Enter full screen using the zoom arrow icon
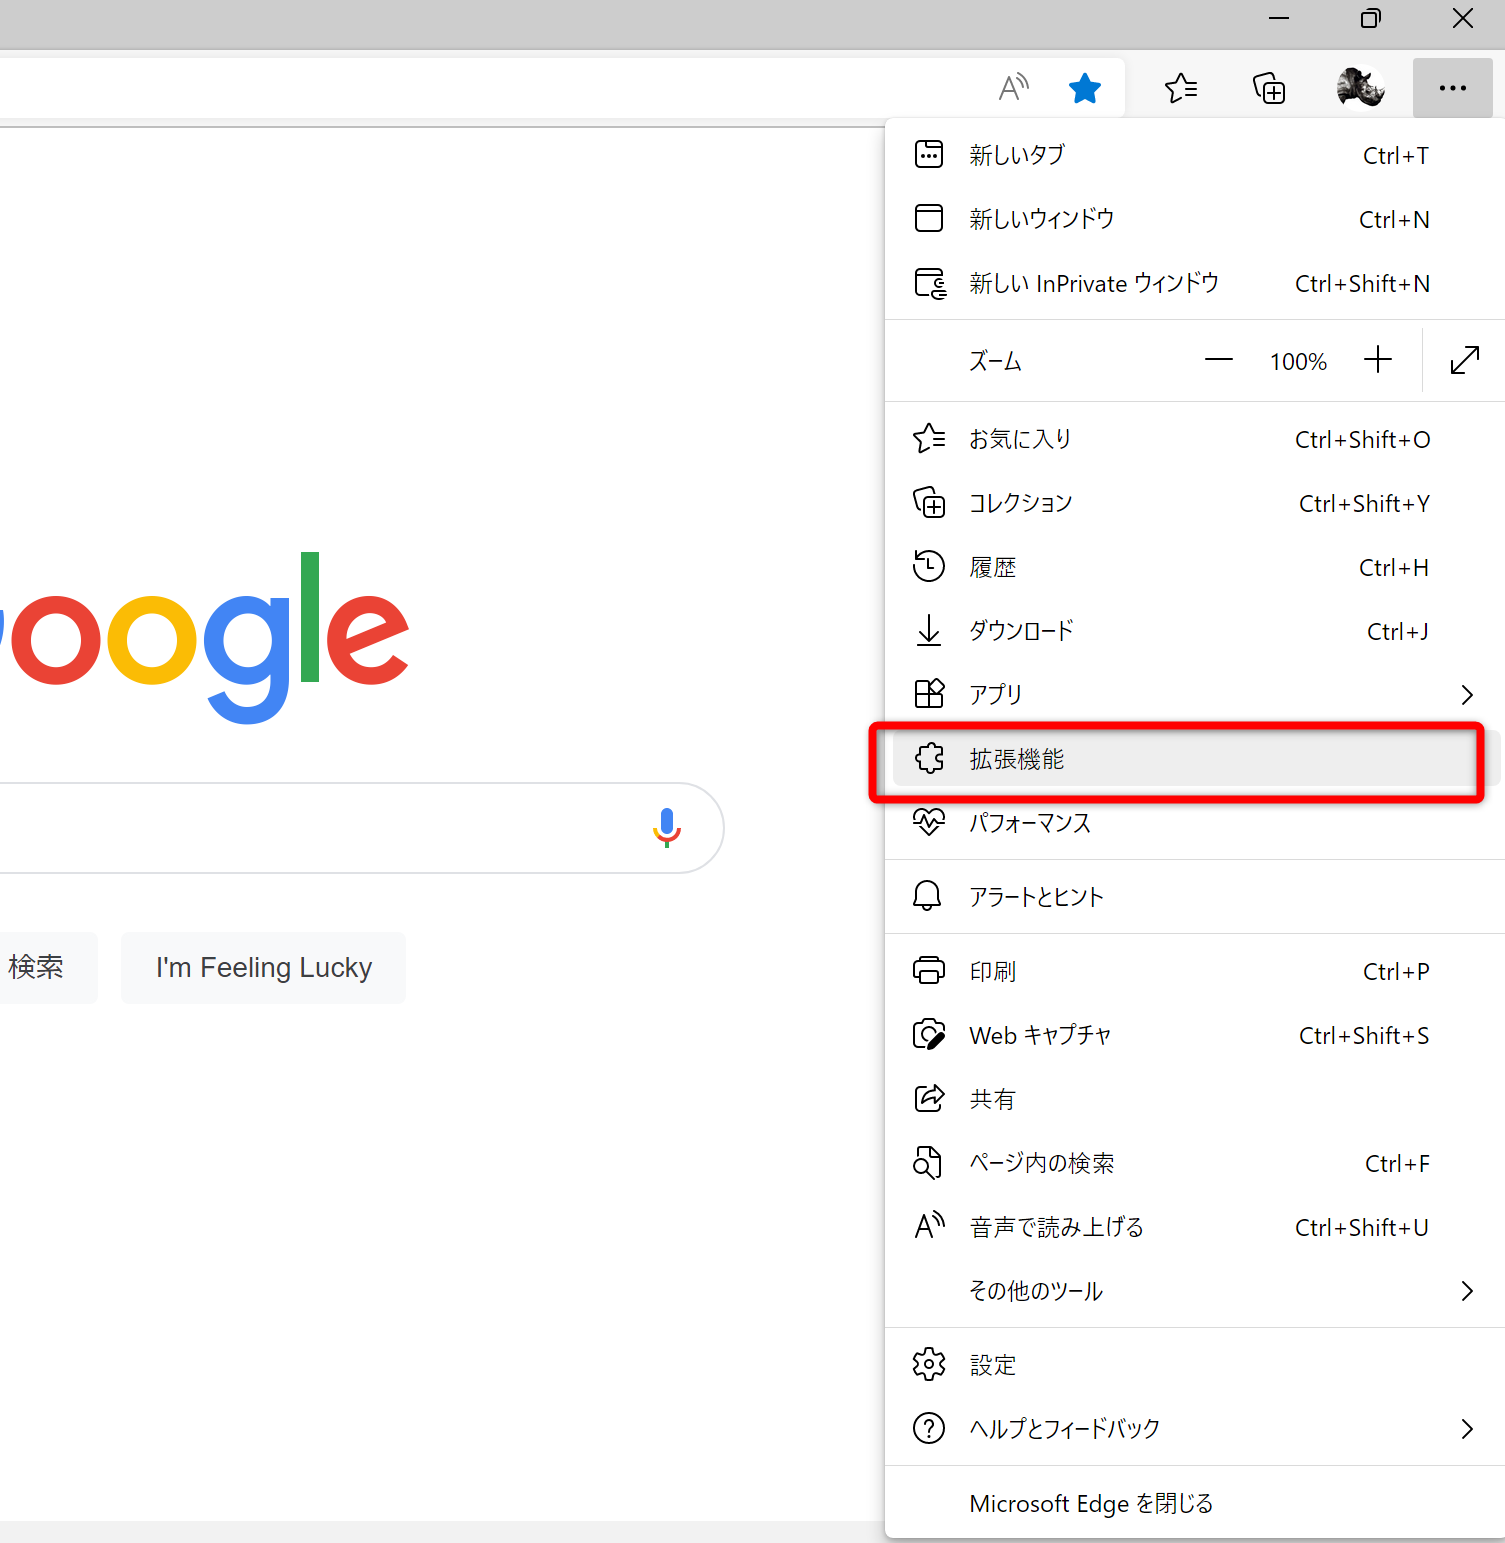The image size is (1505, 1543). pyautogui.click(x=1464, y=360)
